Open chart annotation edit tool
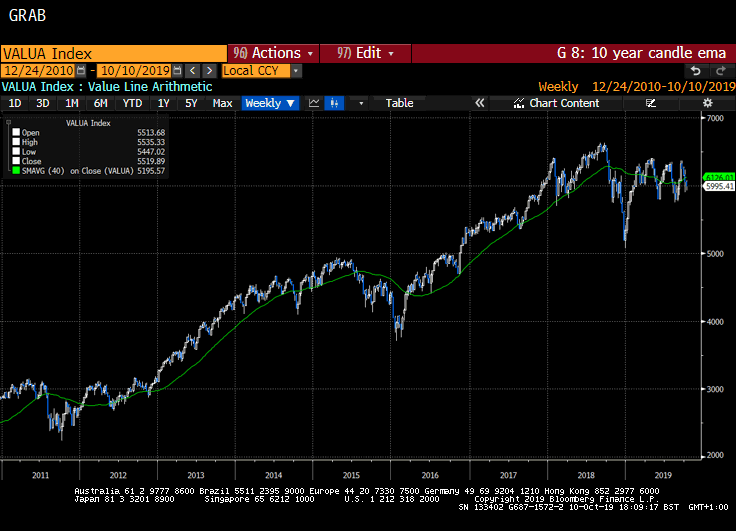Viewport: 736px width, 531px height. (x=651, y=103)
